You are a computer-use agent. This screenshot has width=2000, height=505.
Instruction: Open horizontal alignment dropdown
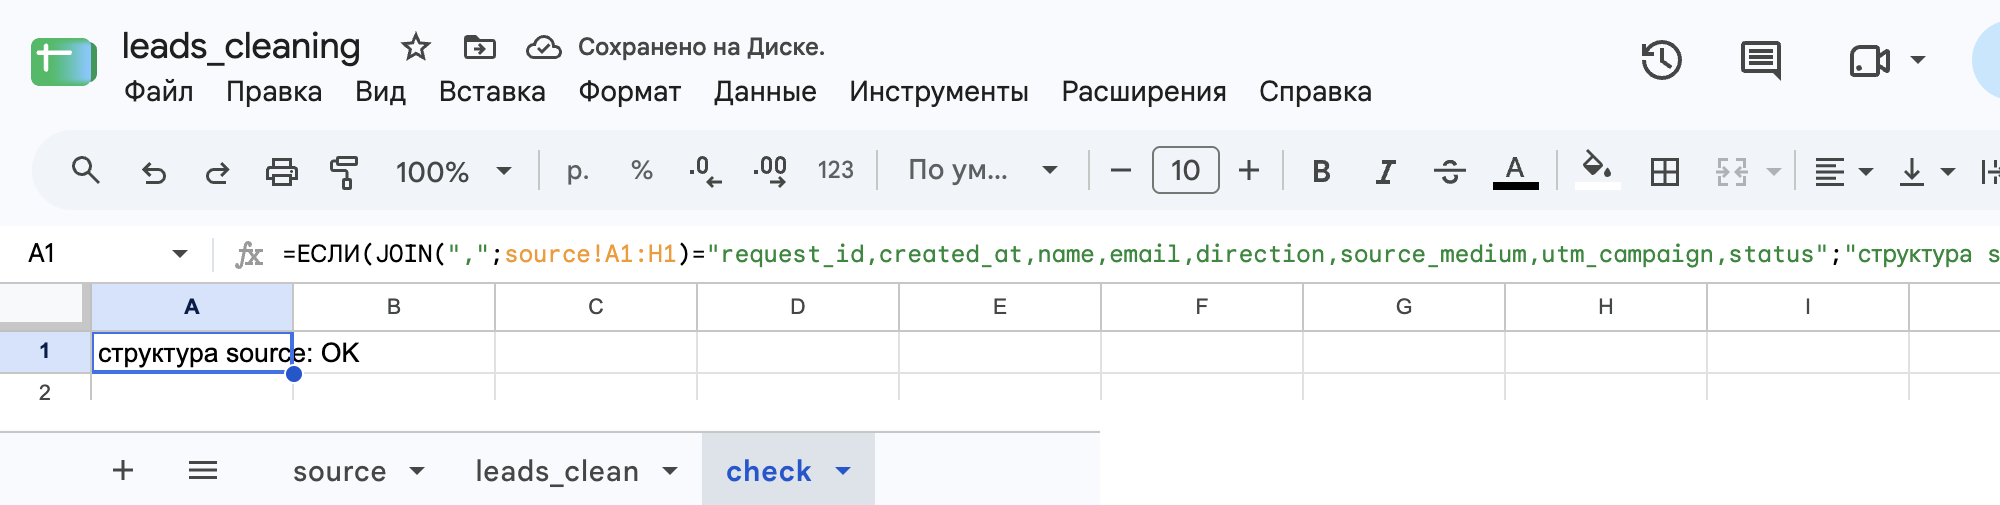[x=1843, y=172]
